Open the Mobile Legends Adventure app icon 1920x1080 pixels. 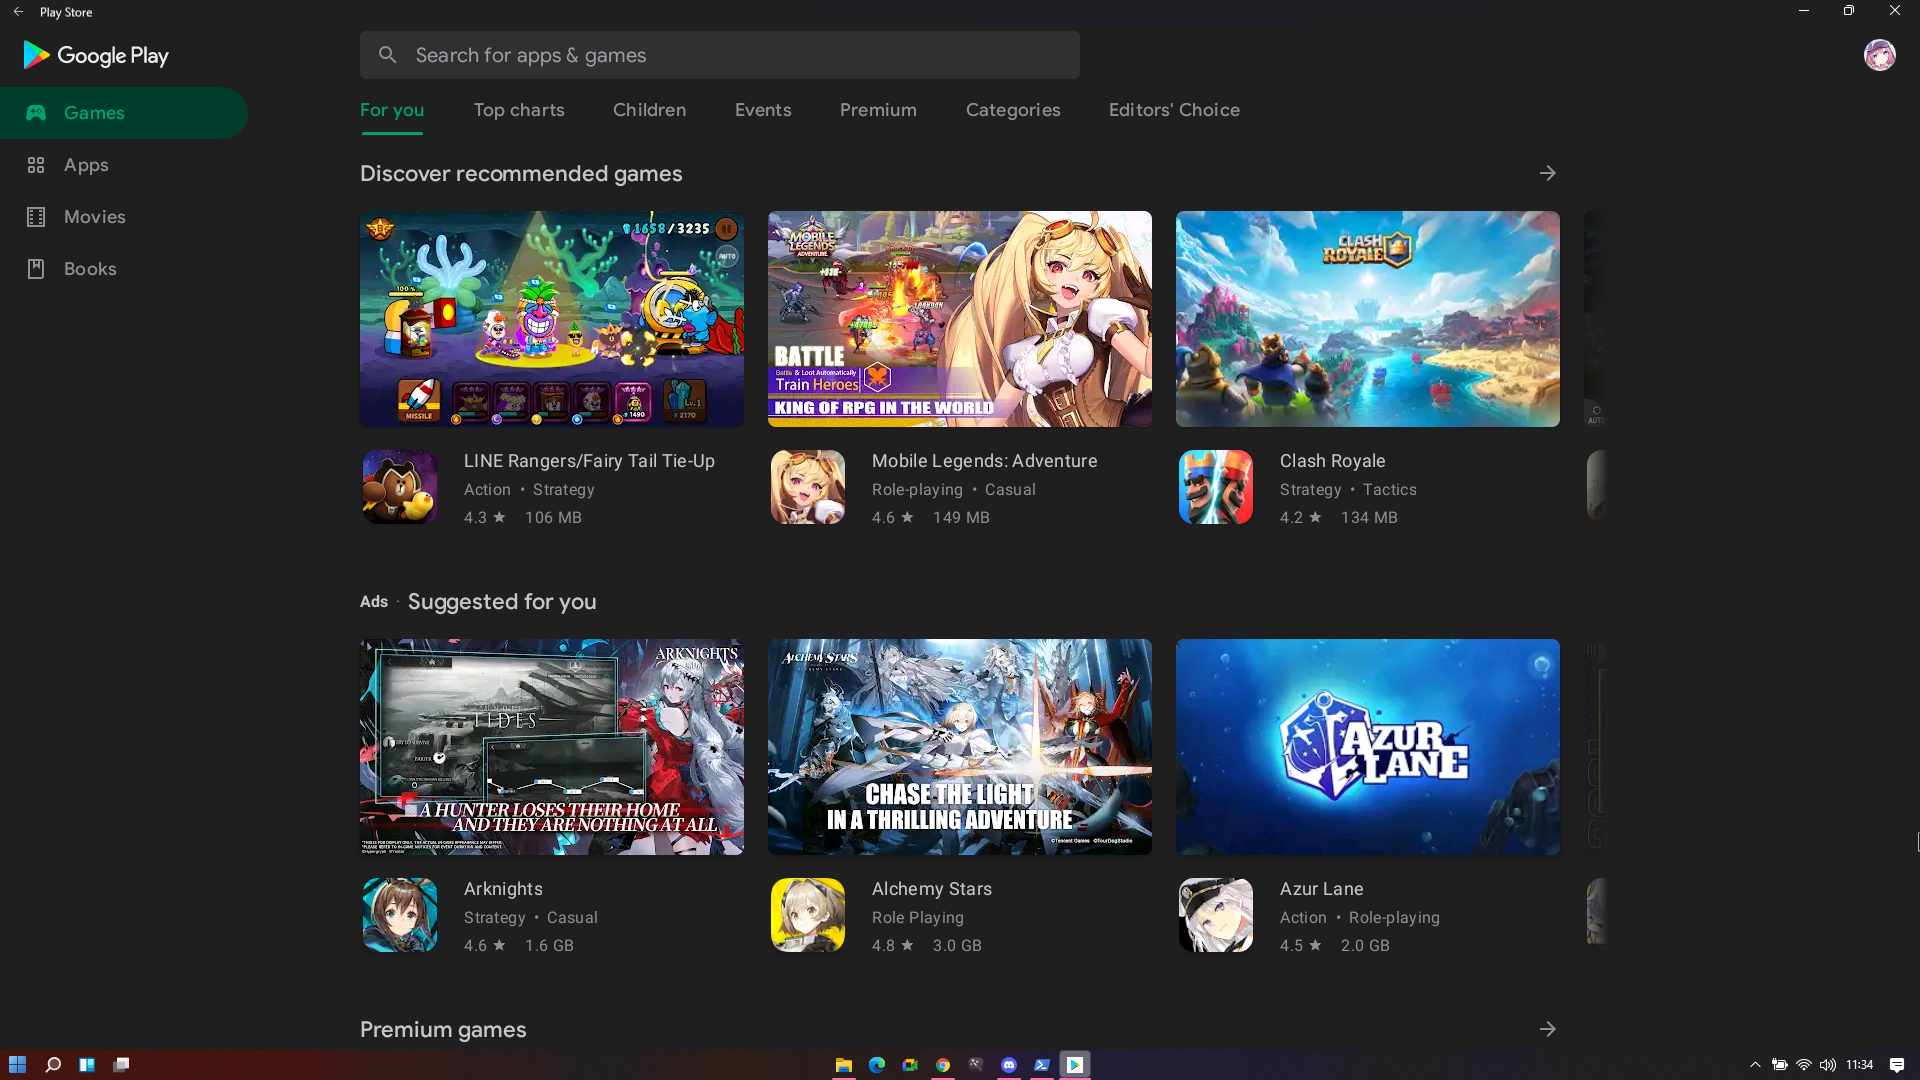(807, 487)
